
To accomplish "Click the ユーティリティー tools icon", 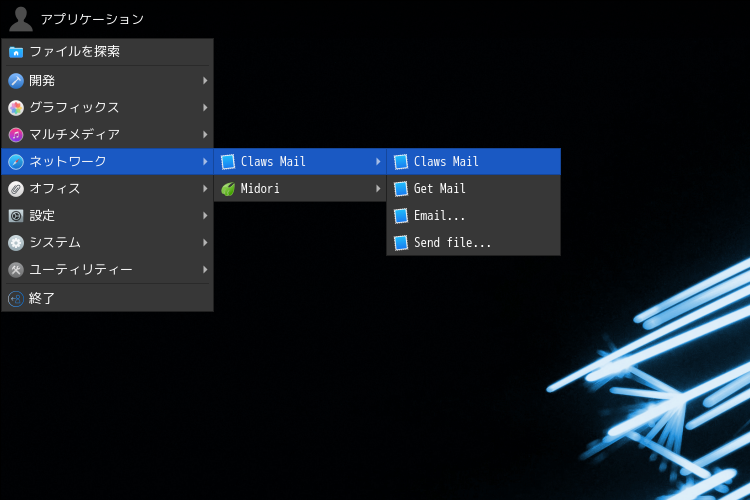I will 16,270.
